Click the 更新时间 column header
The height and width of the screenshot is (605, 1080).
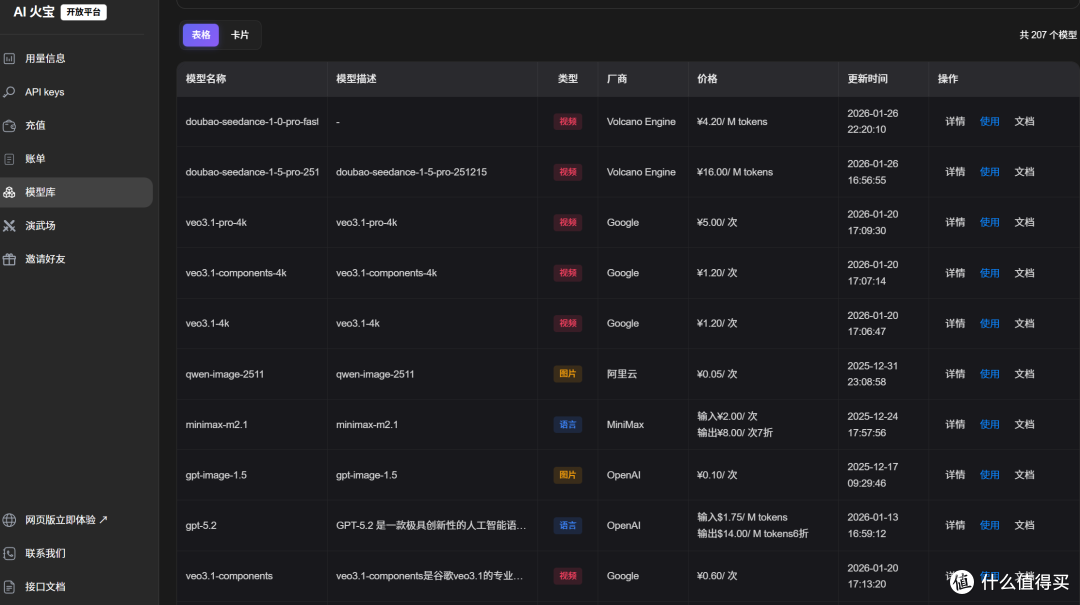[x=867, y=79]
